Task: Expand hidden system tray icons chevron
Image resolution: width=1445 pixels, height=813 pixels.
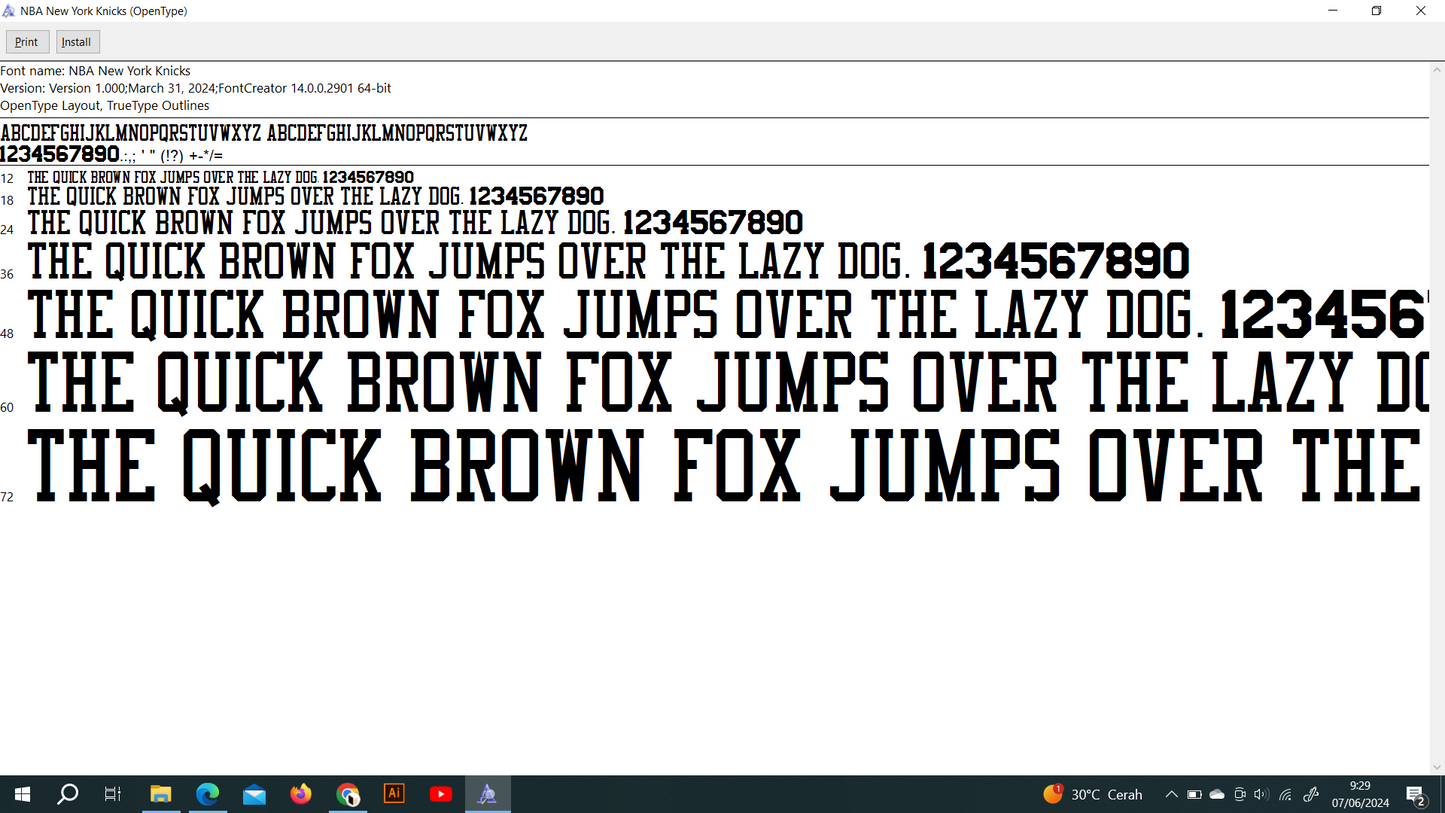Action: click(x=1171, y=794)
